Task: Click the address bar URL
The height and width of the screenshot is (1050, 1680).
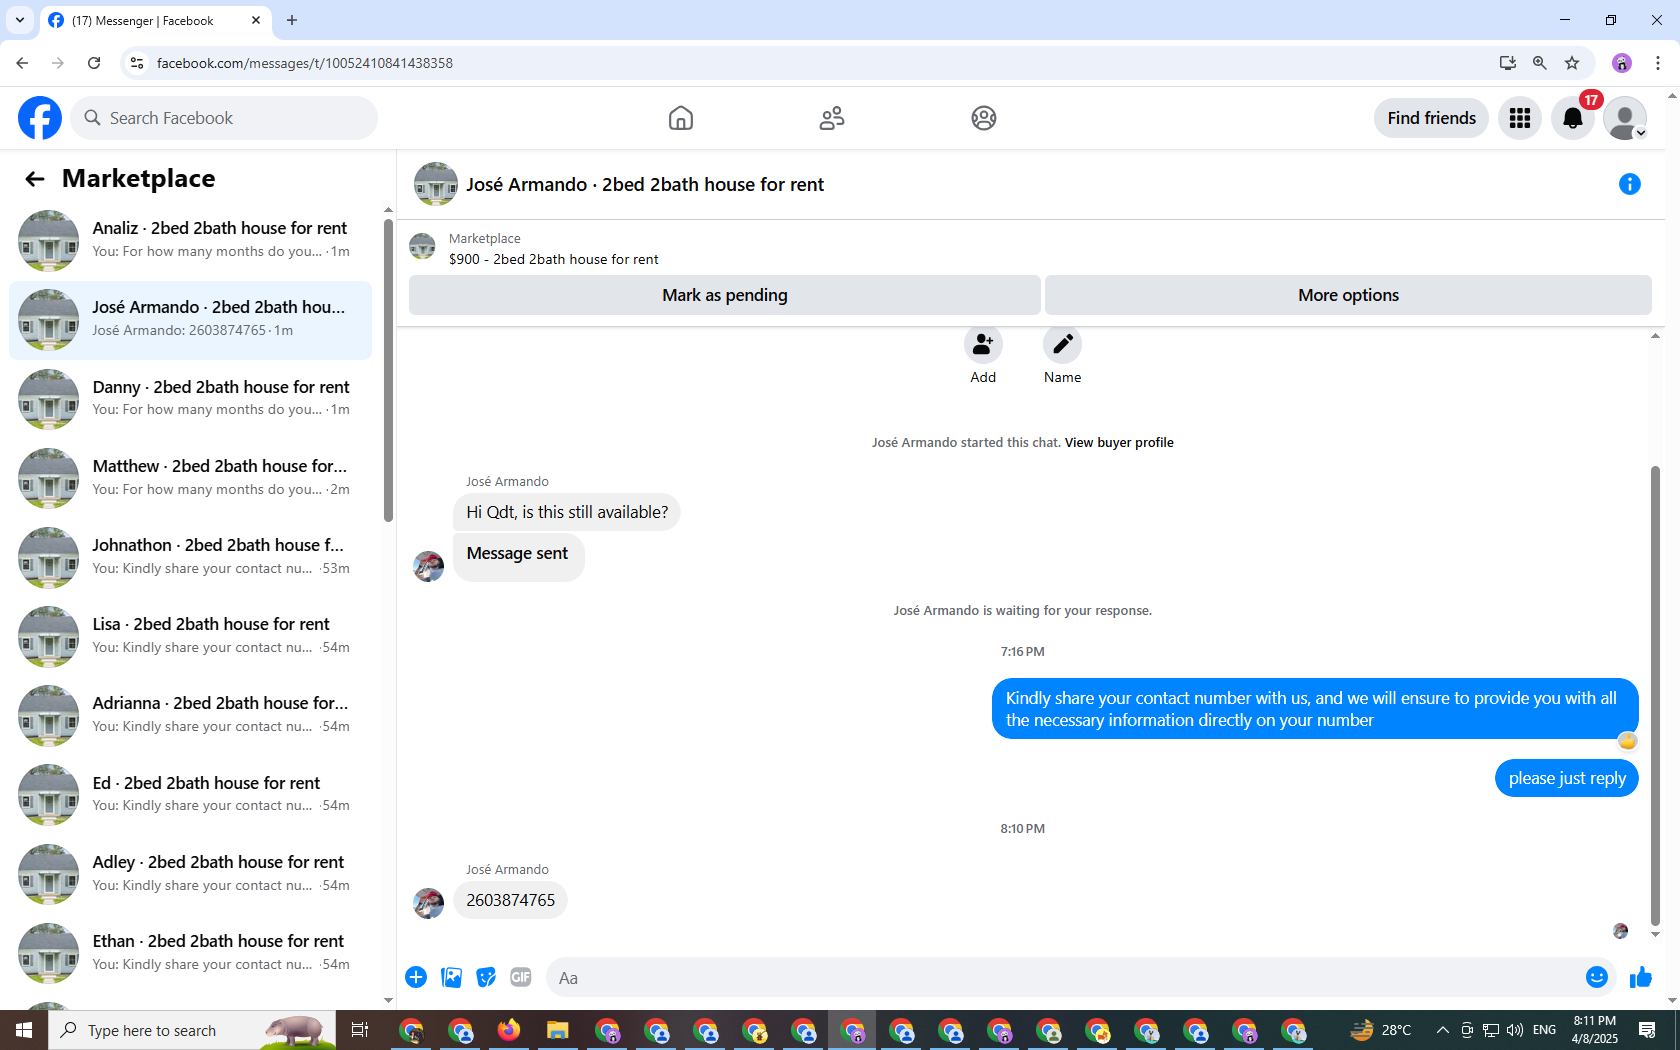Action: point(305,63)
